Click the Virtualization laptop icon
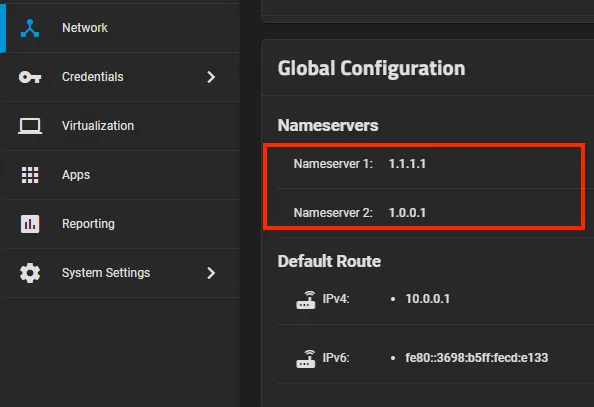 (30, 126)
